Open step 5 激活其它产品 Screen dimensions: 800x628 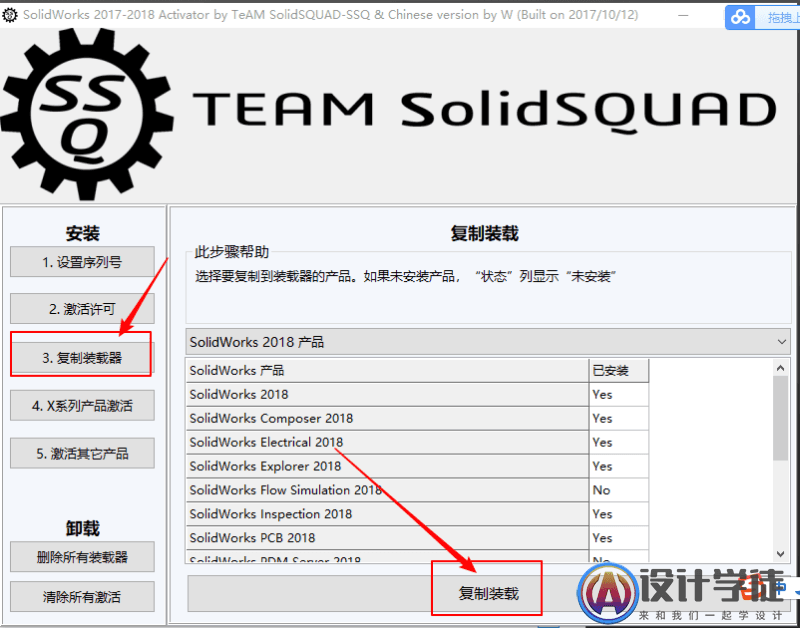[82, 453]
